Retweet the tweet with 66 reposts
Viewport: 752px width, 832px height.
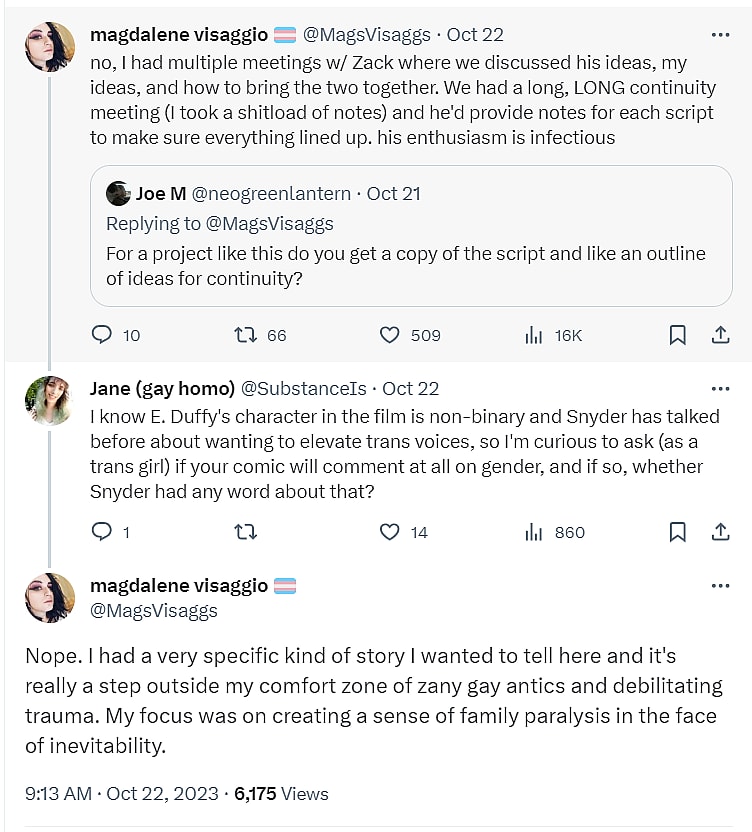click(244, 335)
